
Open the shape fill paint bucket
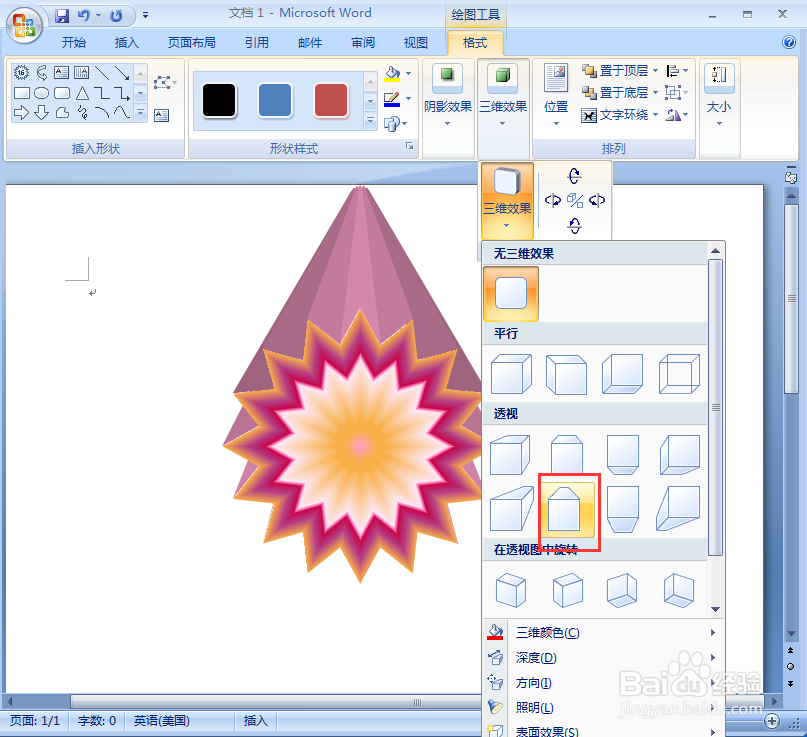pyautogui.click(x=392, y=74)
